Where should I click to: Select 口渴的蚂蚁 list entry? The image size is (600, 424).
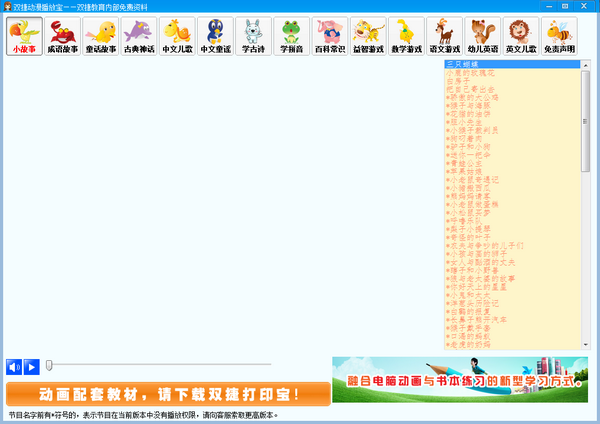(x=512, y=337)
